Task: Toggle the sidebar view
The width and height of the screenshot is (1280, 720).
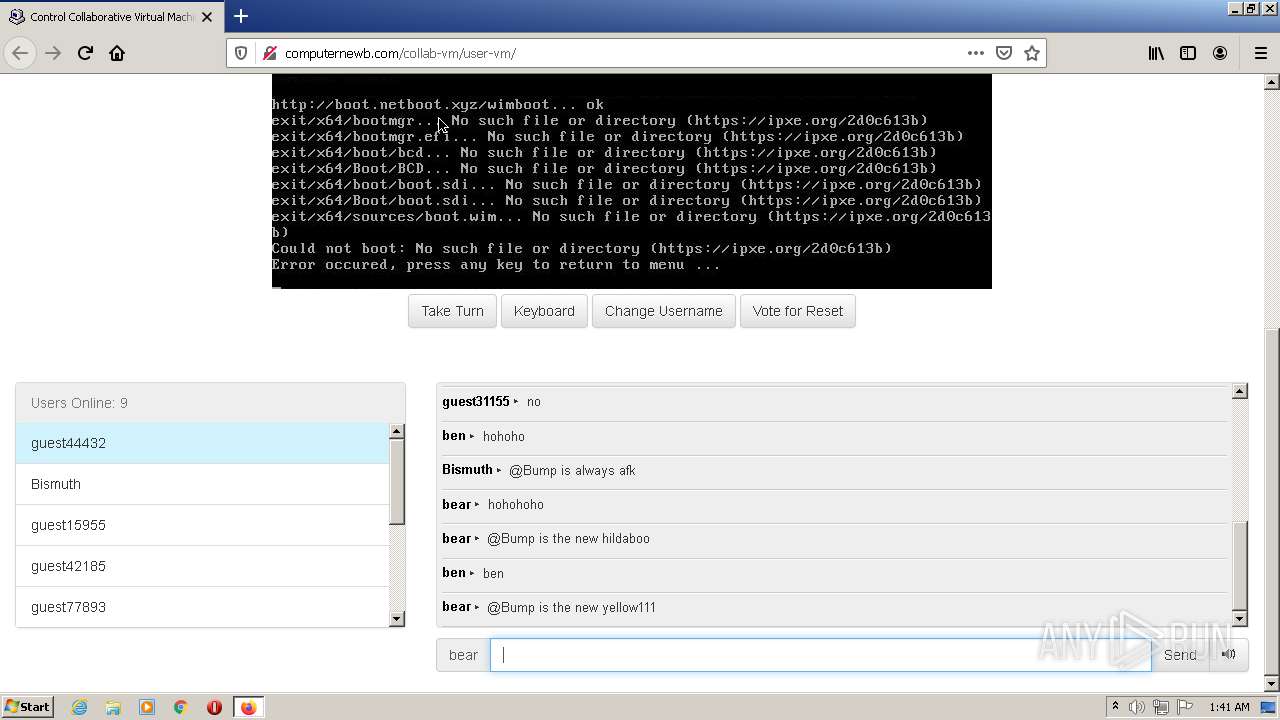Action: pyautogui.click(x=1188, y=53)
